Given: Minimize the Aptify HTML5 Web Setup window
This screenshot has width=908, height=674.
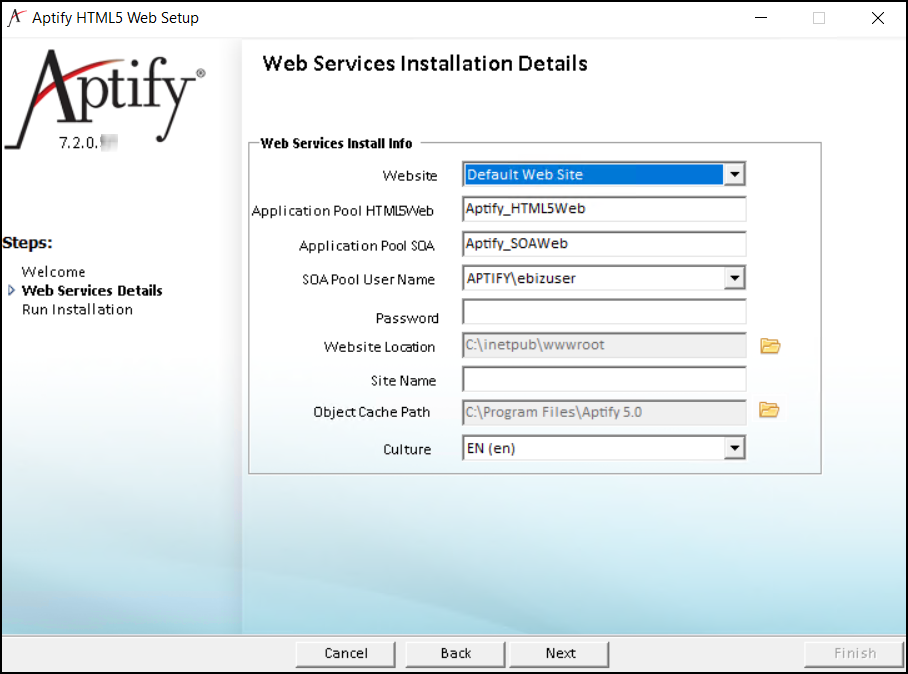Looking at the screenshot, I should coord(761,18).
